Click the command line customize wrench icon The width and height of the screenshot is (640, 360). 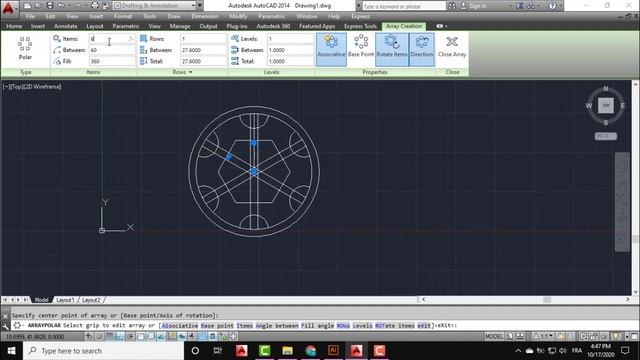(x=5, y=326)
